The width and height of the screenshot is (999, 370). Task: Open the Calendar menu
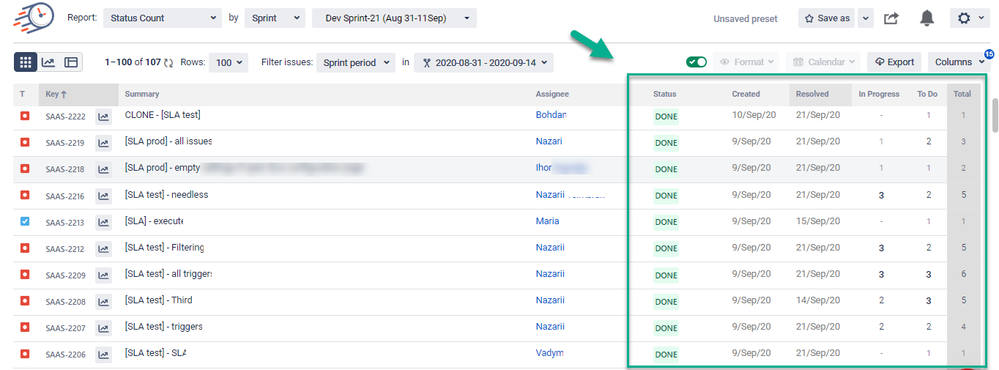point(823,62)
